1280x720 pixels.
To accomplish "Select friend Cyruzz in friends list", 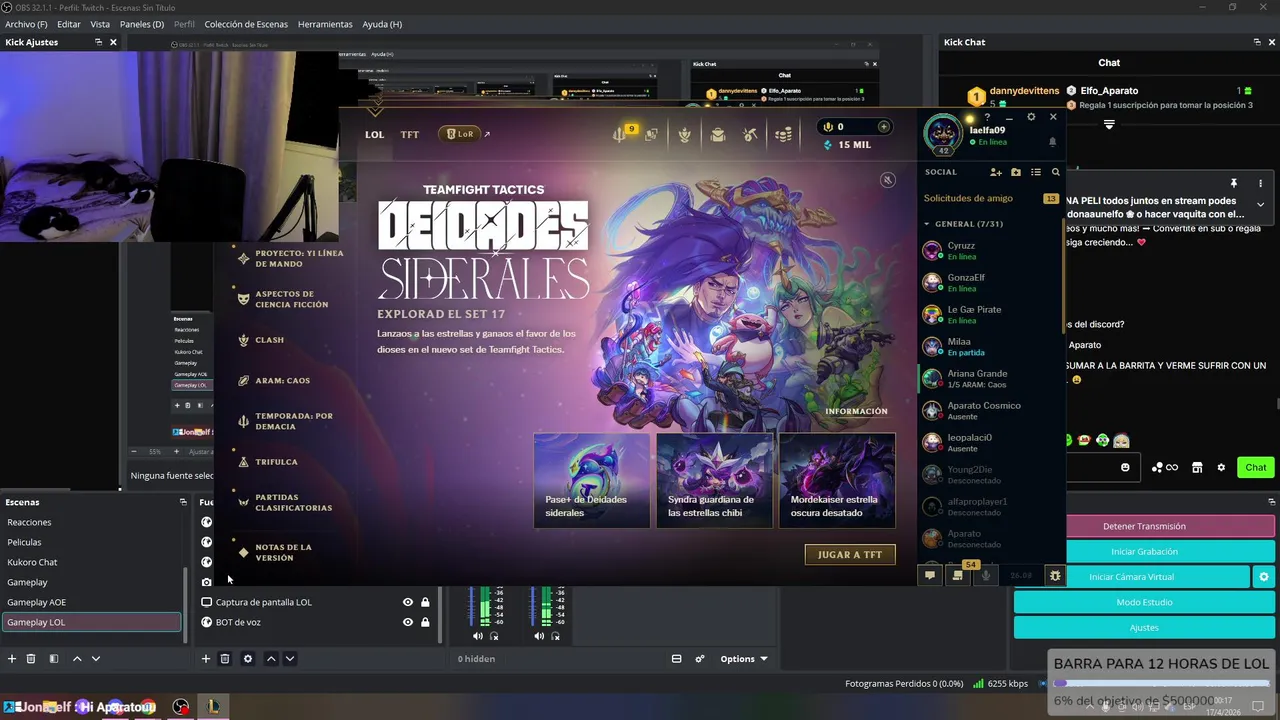I will [990, 251].
